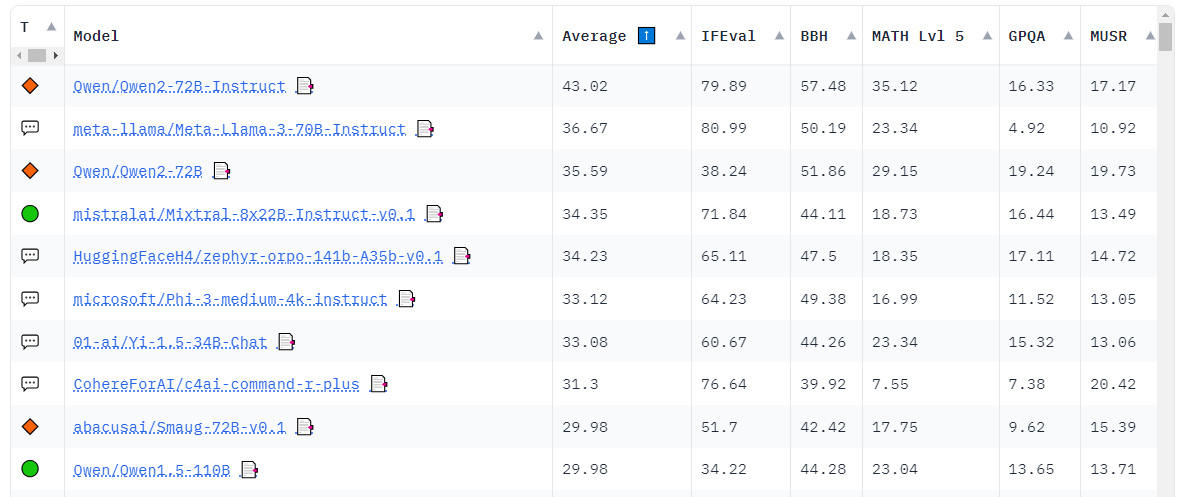This screenshot has width=1178, height=497.
Task: Click the orange diamond icon for Qwen2-72B-Instruct row
Action: point(30,87)
